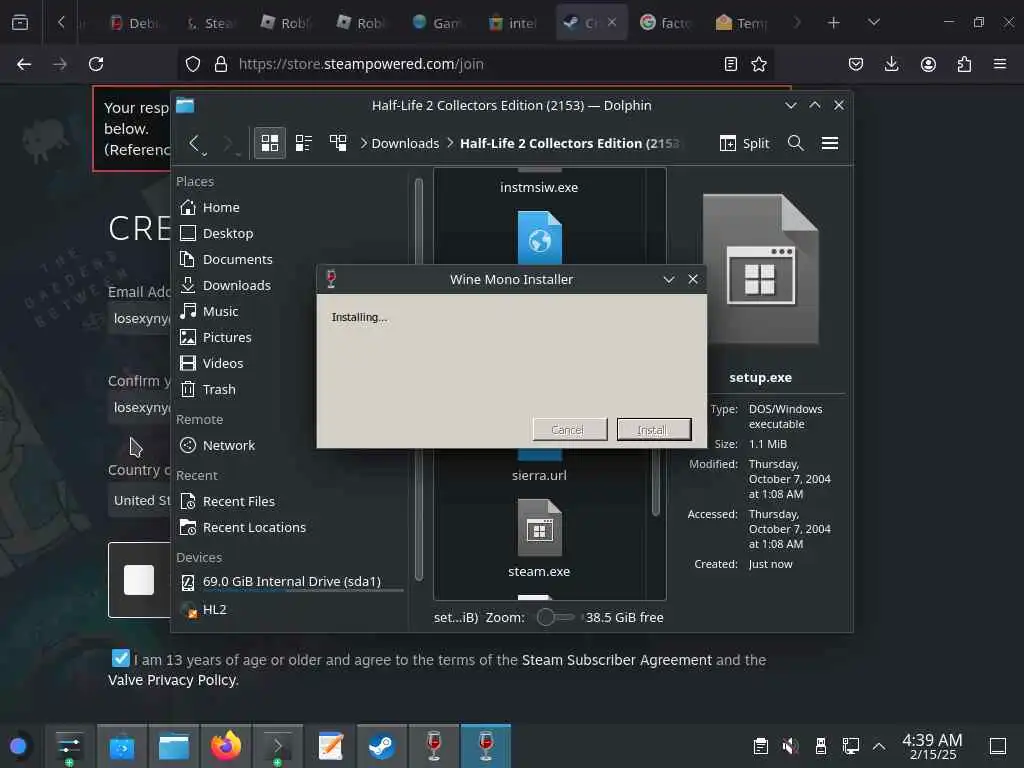The width and height of the screenshot is (1024, 768).
Task: Go back in Firefox
Action: click(24, 64)
